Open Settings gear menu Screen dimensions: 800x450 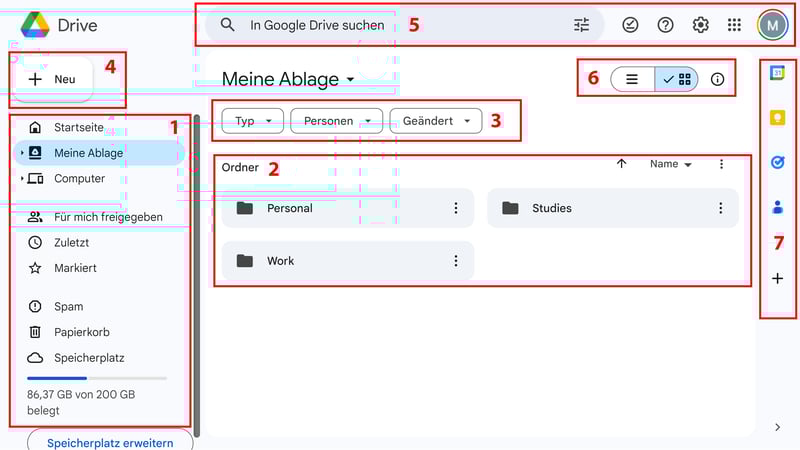pyautogui.click(x=700, y=24)
